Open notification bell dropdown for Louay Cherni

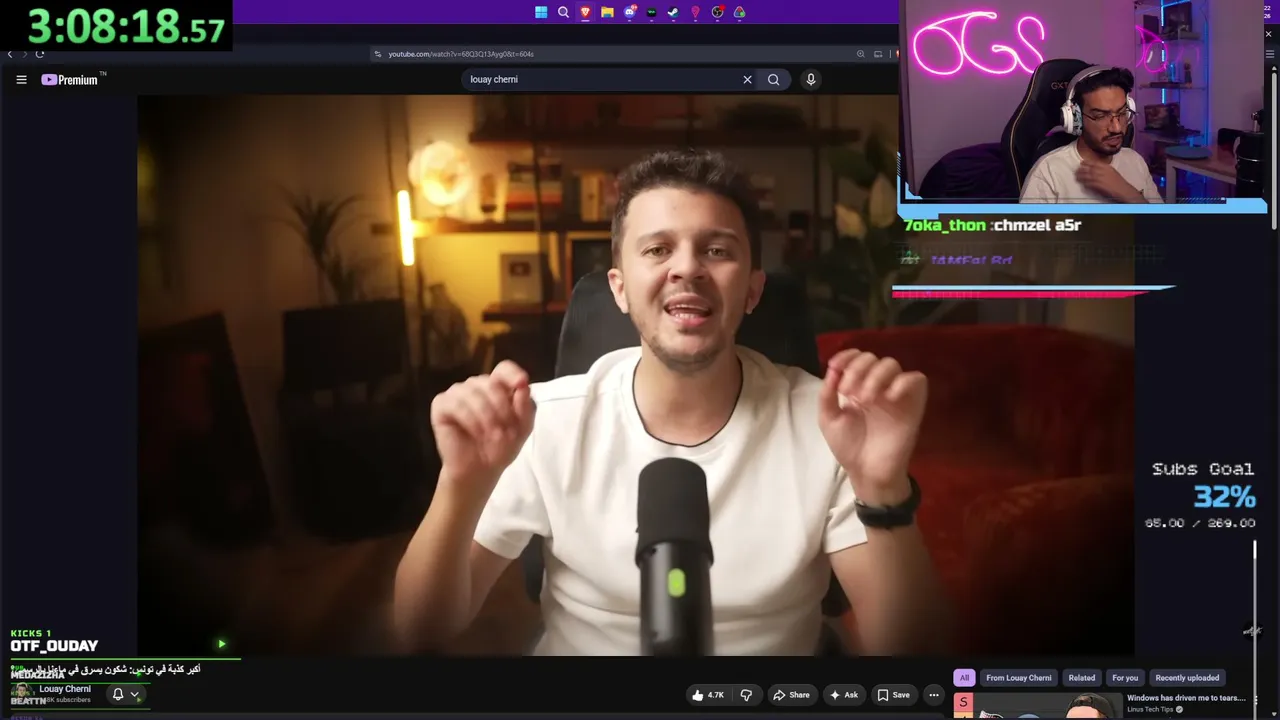(126, 694)
